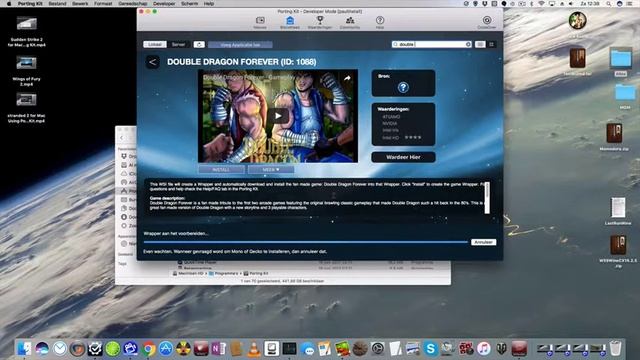Launch Google Chrome from the Dock
The image size is (640, 360).
click(149, 349)
